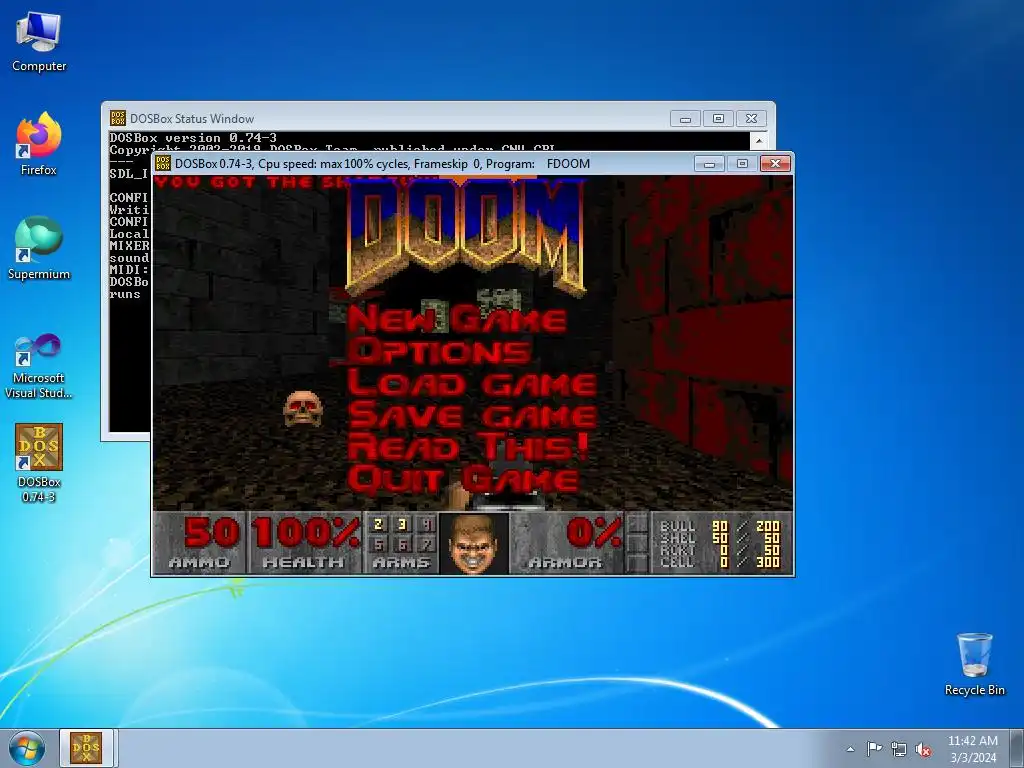Click the DOSBox icon in FDOOM title bar

click(163, 163)
